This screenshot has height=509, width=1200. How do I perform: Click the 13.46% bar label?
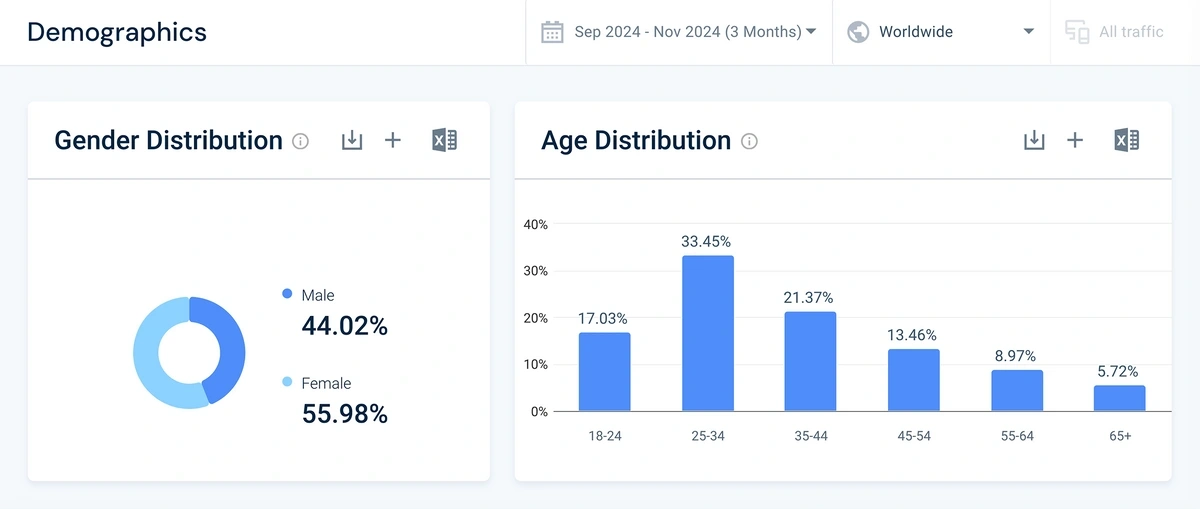[912, 335]
